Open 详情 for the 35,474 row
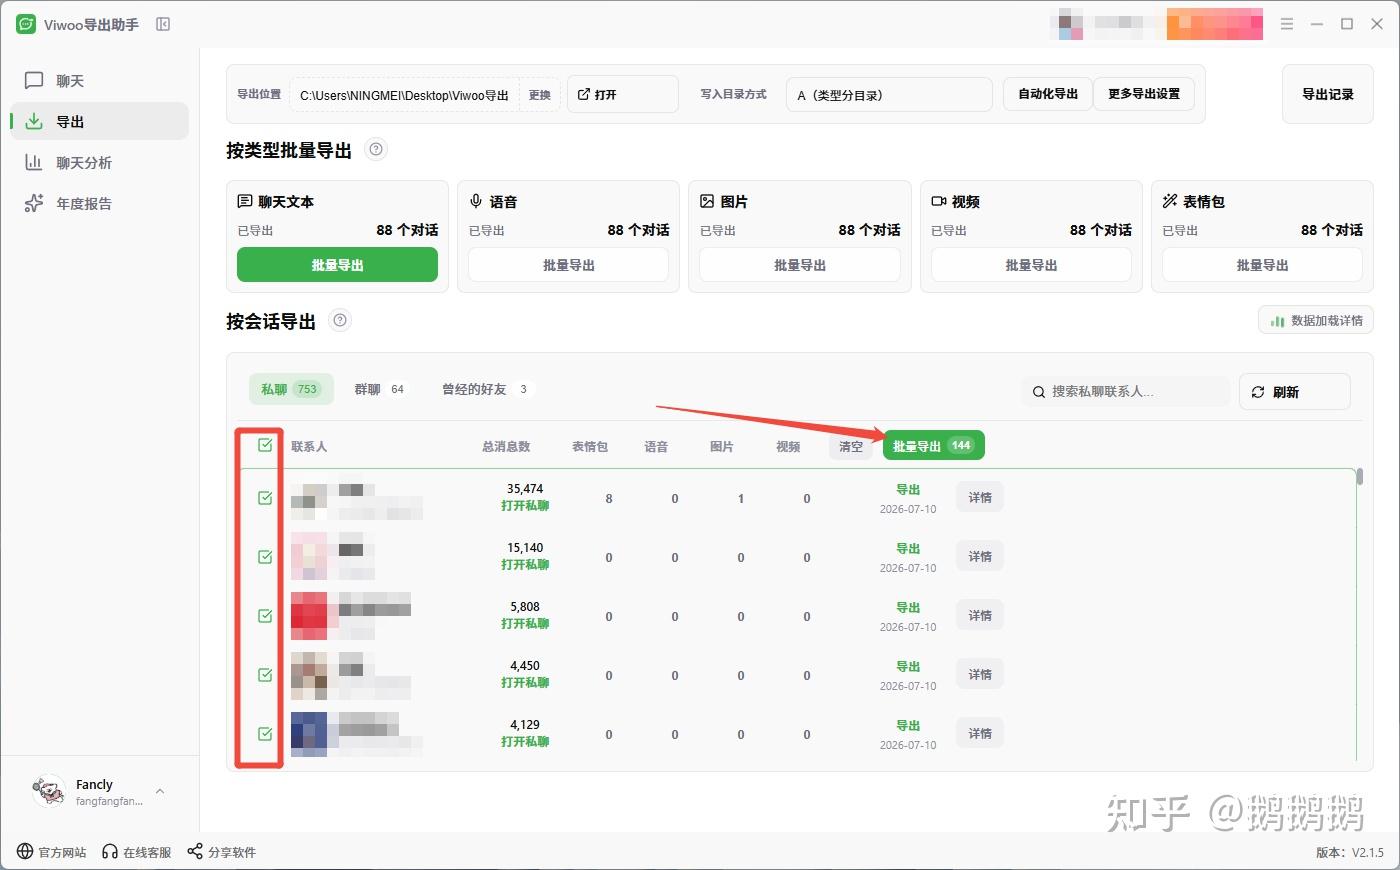 (980, 497)
